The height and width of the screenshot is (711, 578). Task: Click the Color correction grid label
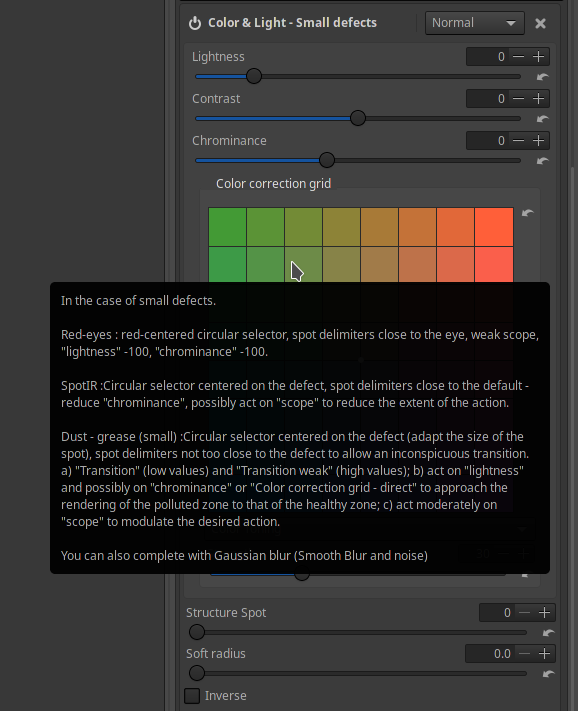273,184
